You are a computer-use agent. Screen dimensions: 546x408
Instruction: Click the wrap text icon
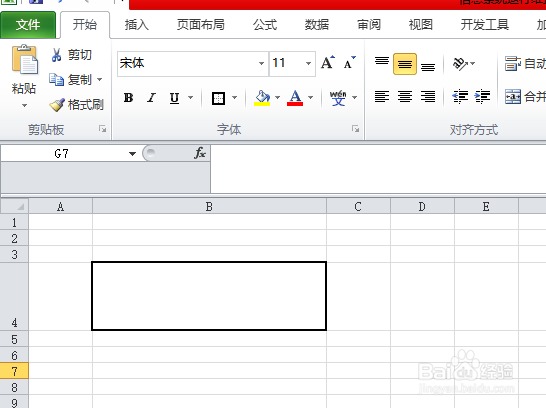coord(513,64)
